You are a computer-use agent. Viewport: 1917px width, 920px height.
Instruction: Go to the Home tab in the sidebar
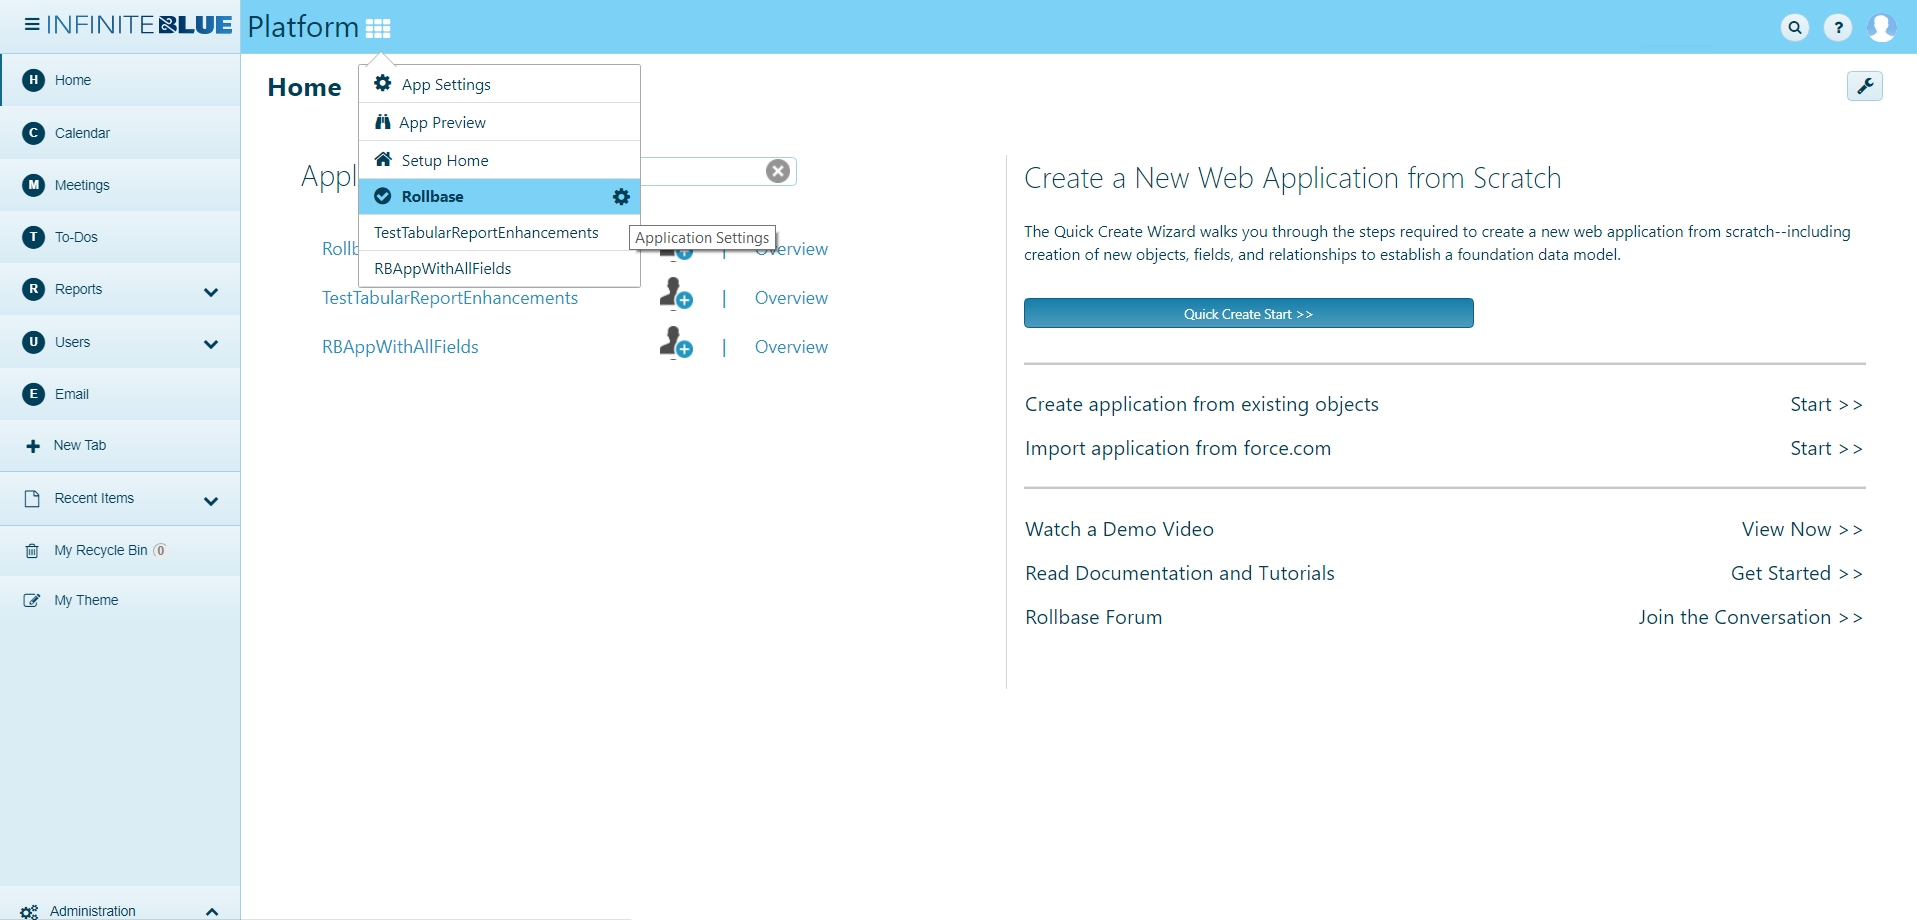pyautogui.click(x=120, y=80)
